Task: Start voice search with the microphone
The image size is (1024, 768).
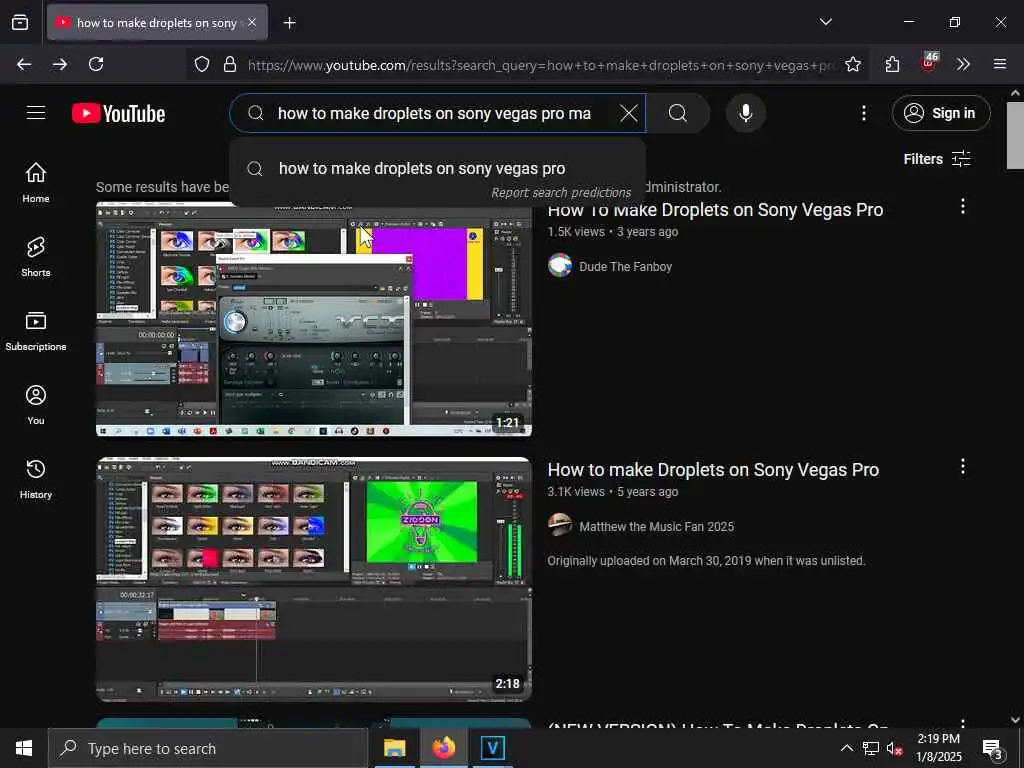Action: coord(745,114)
